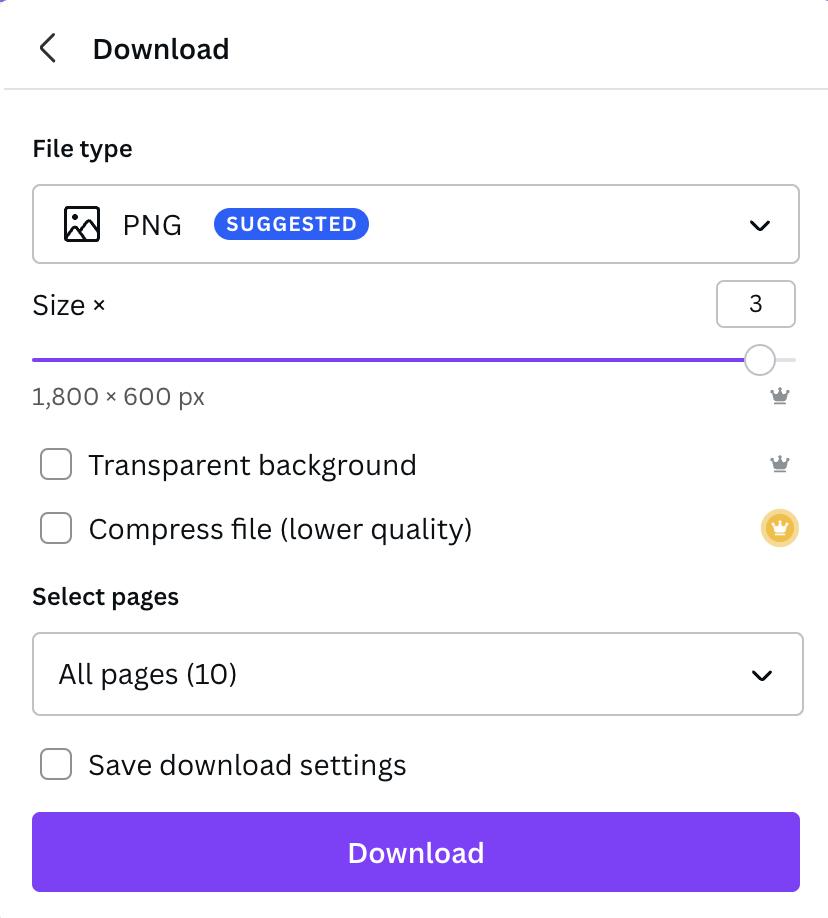Click the blue SUGGESTED badge
This screenshot has height=918, width=828.
[x=291, y=224]
